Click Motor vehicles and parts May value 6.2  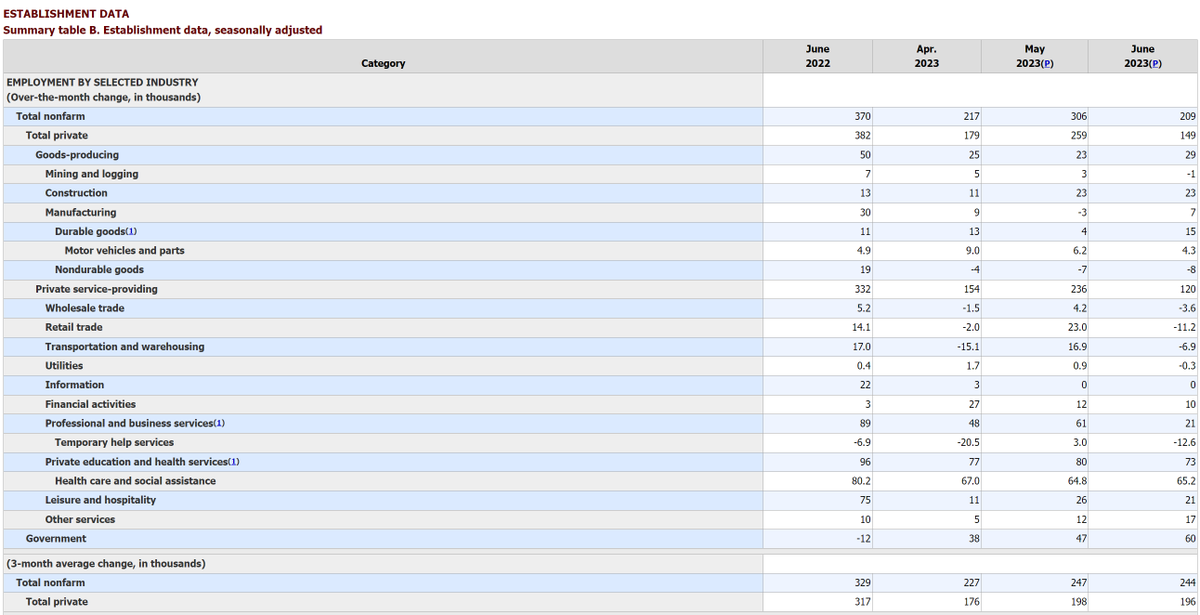point(1079,251)
